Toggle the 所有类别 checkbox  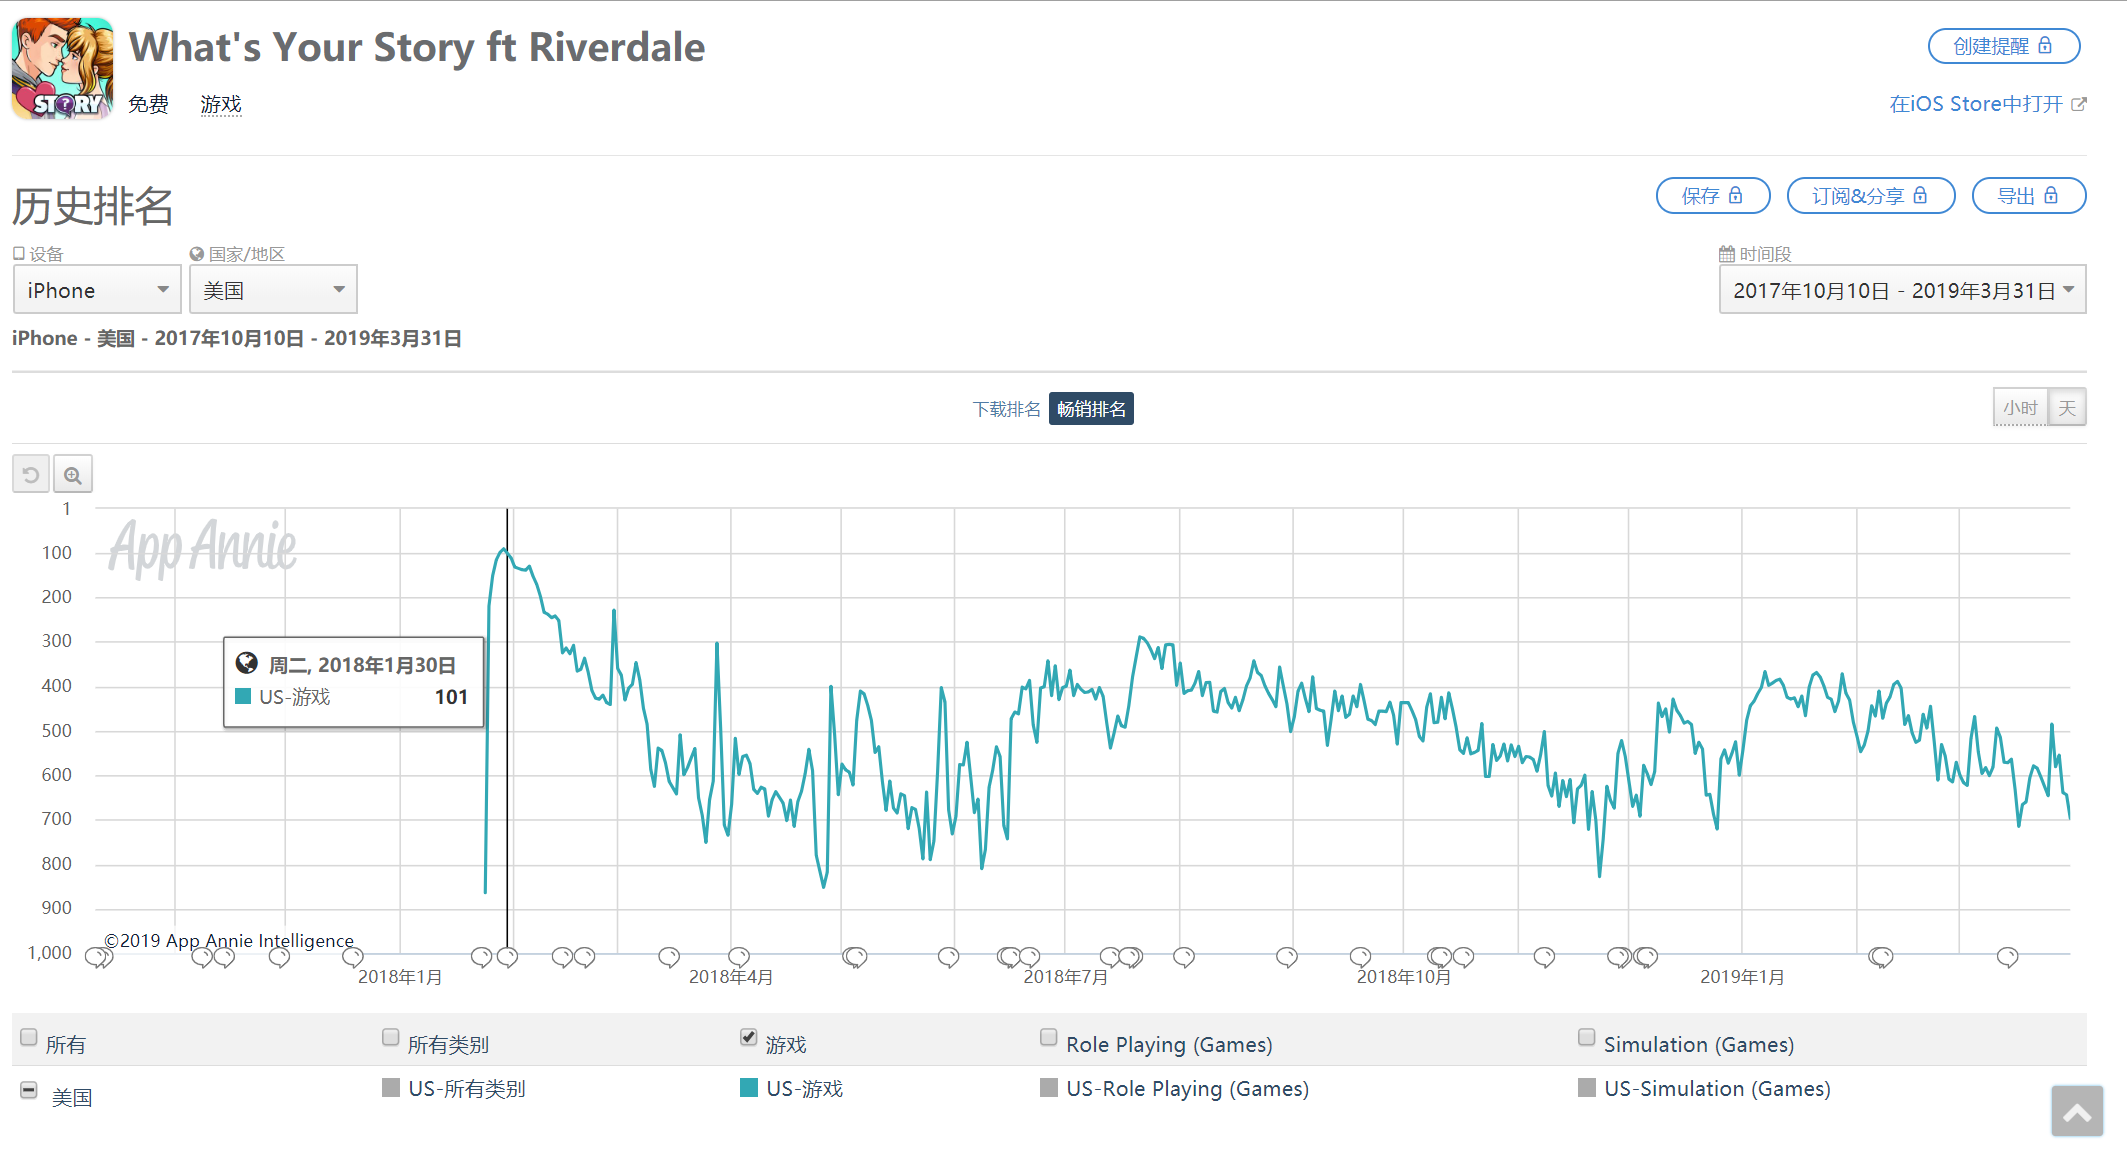coord(391,1037)
